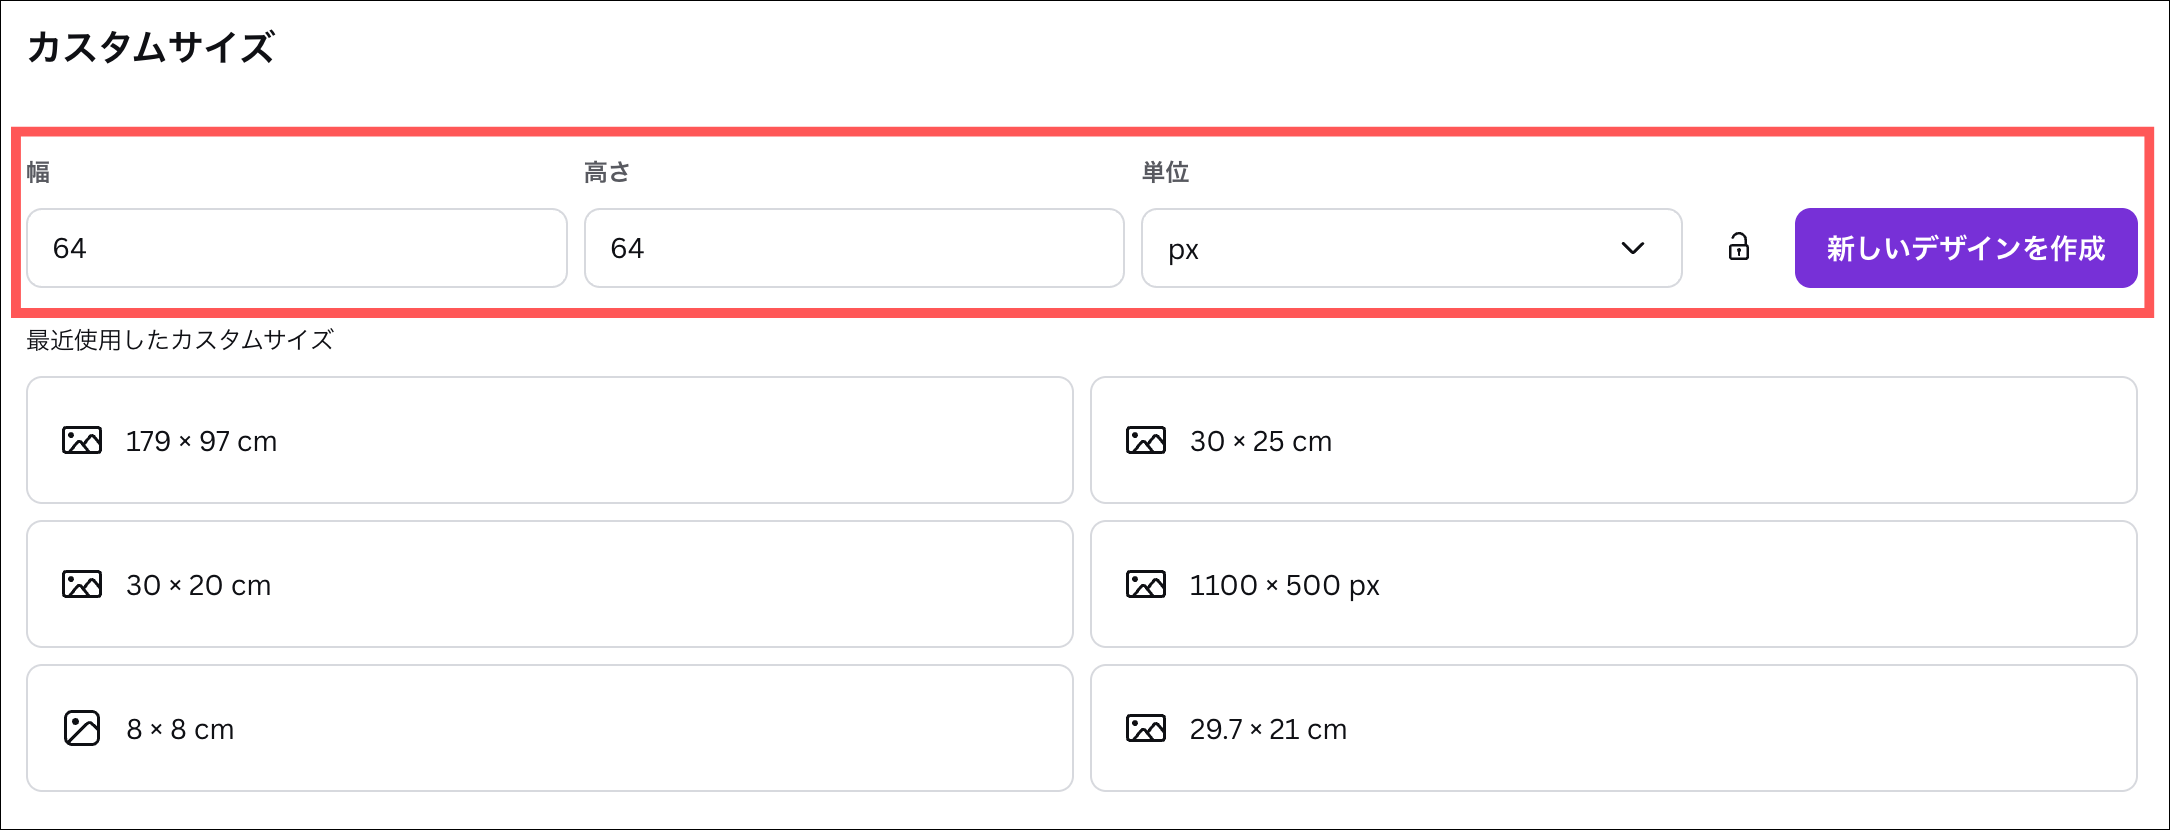
Task: Click the 高さ height input field
Action: (x=854, y=248)
